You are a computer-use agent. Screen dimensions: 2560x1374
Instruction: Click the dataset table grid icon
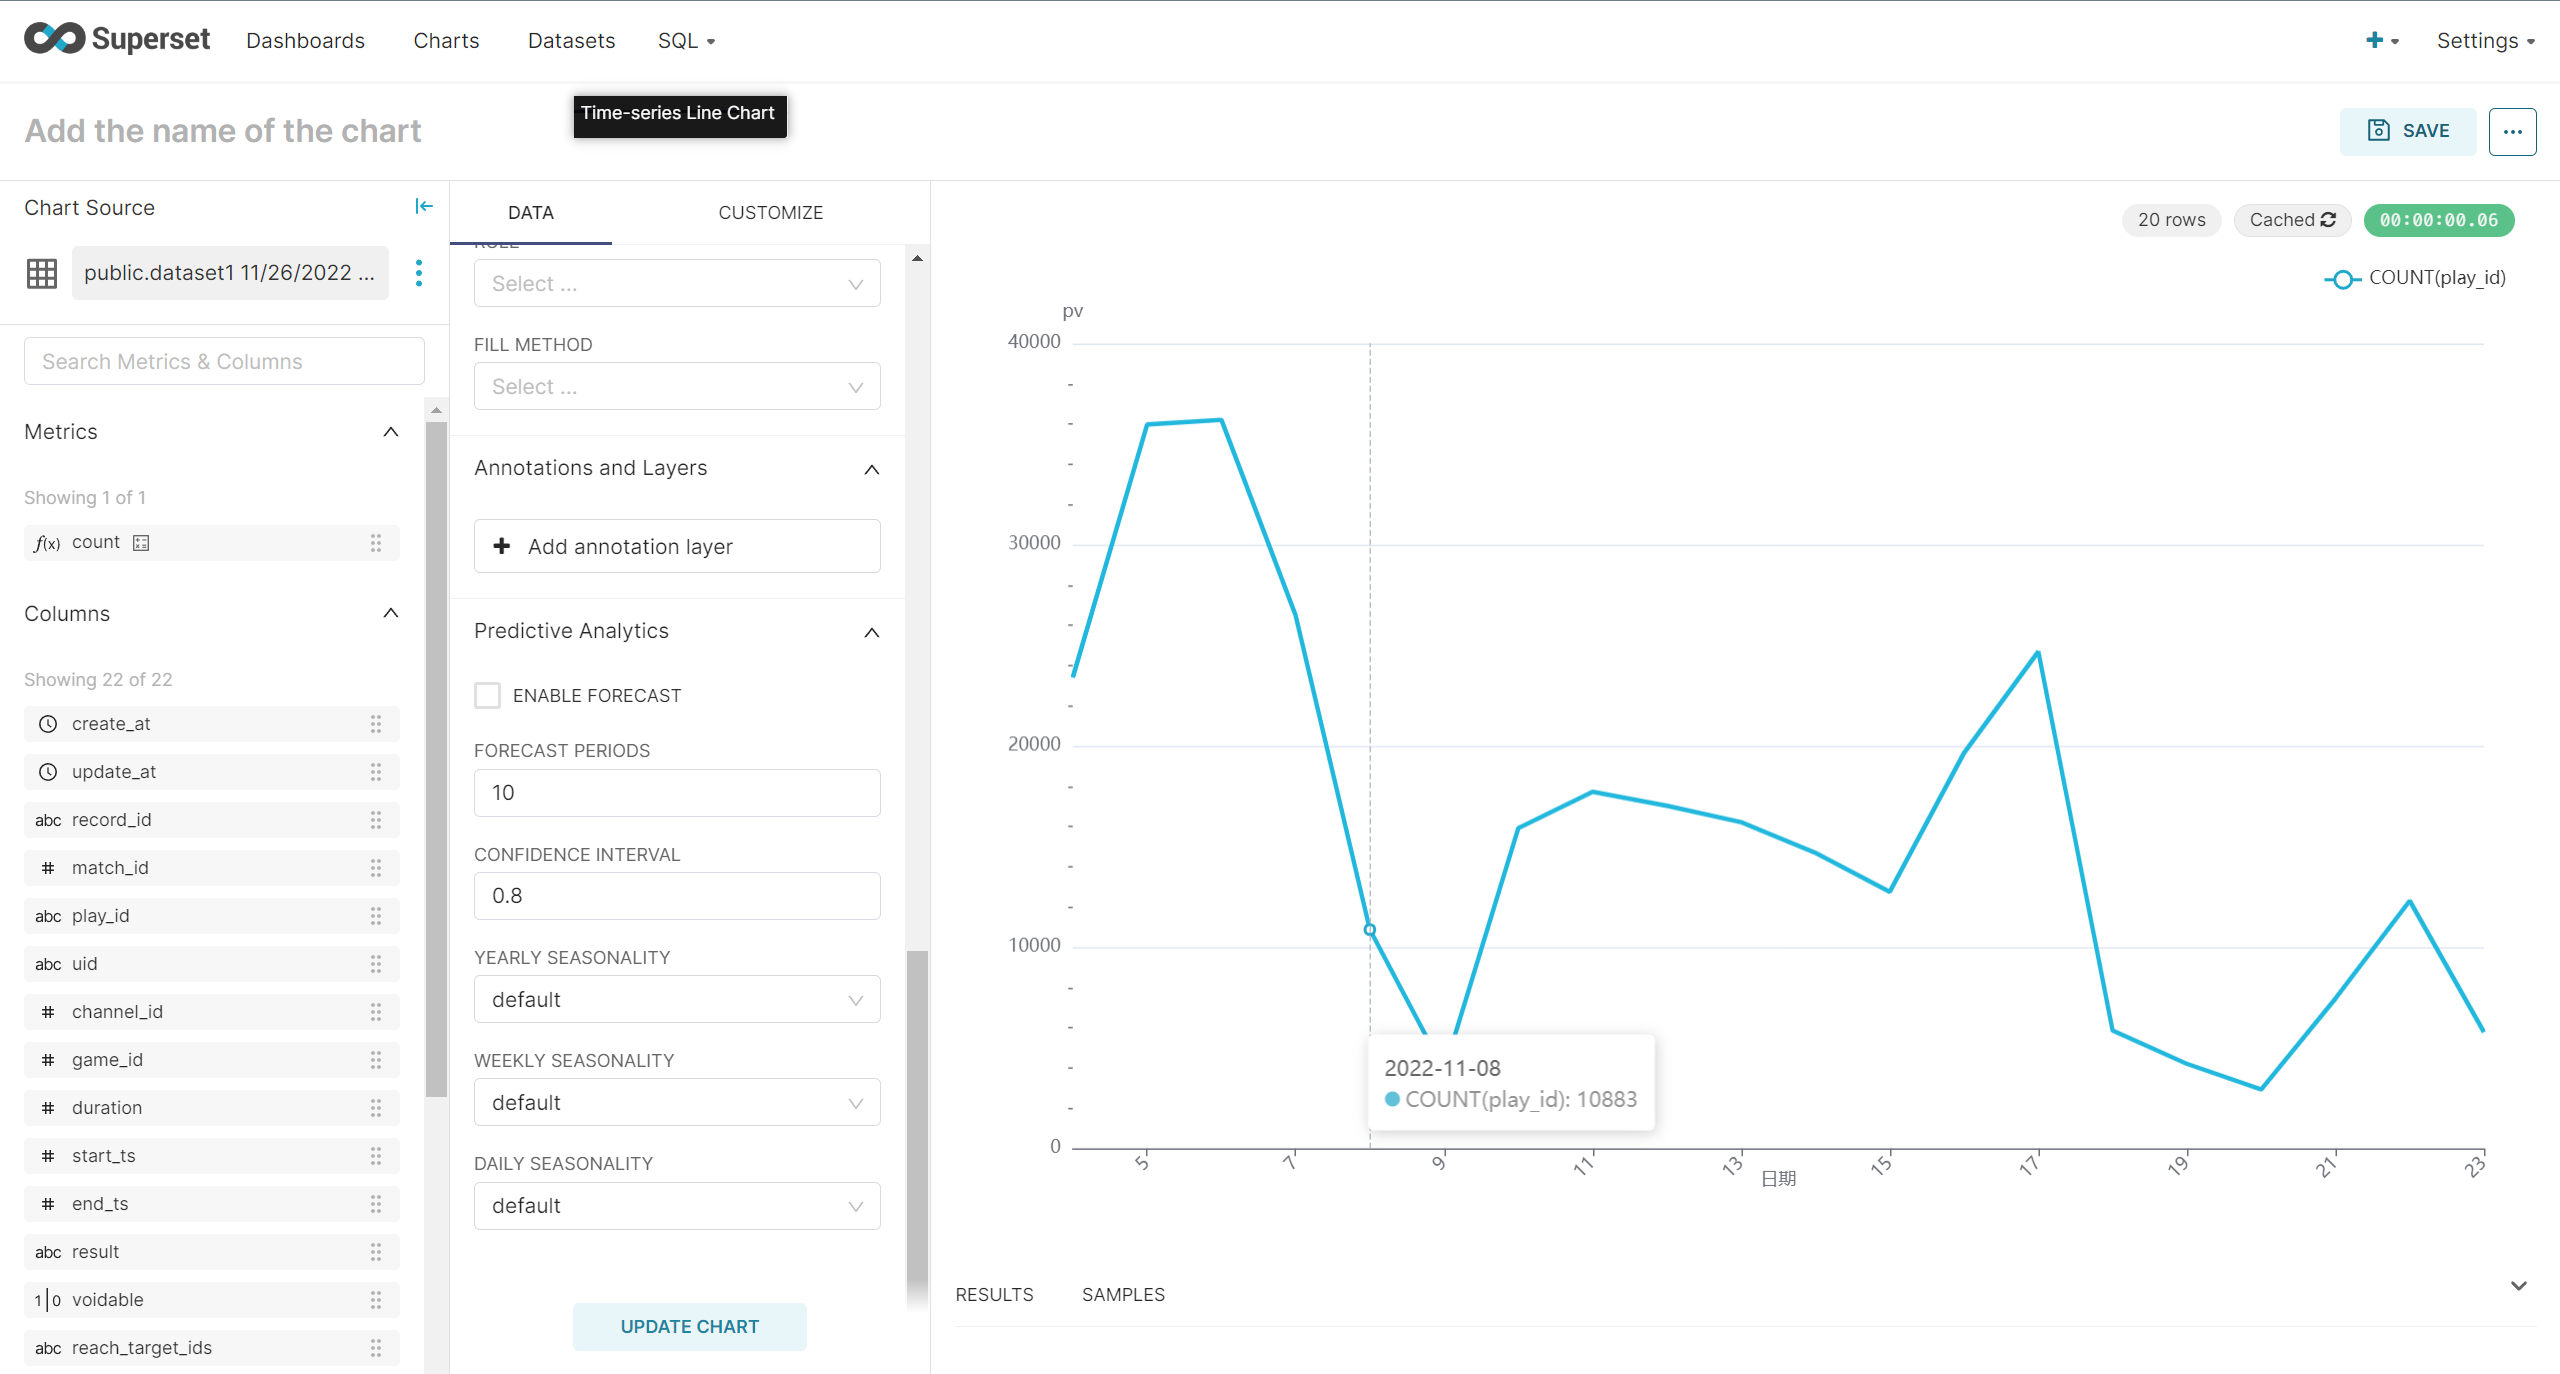42,273
